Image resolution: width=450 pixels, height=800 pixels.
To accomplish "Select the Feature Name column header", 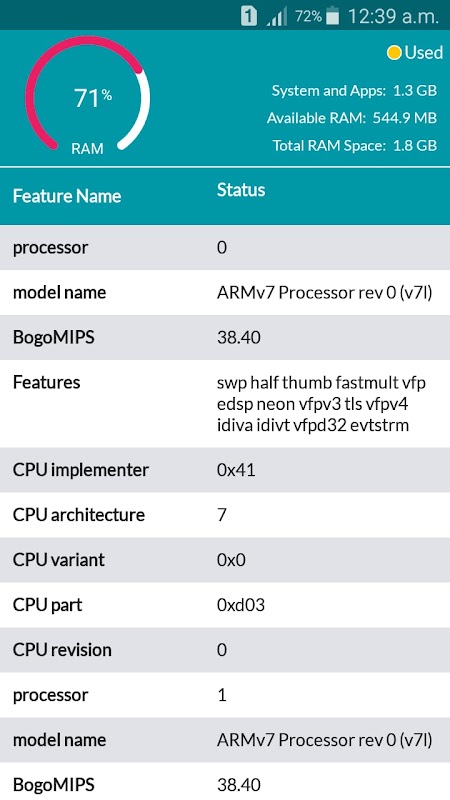I will (67, 196).
